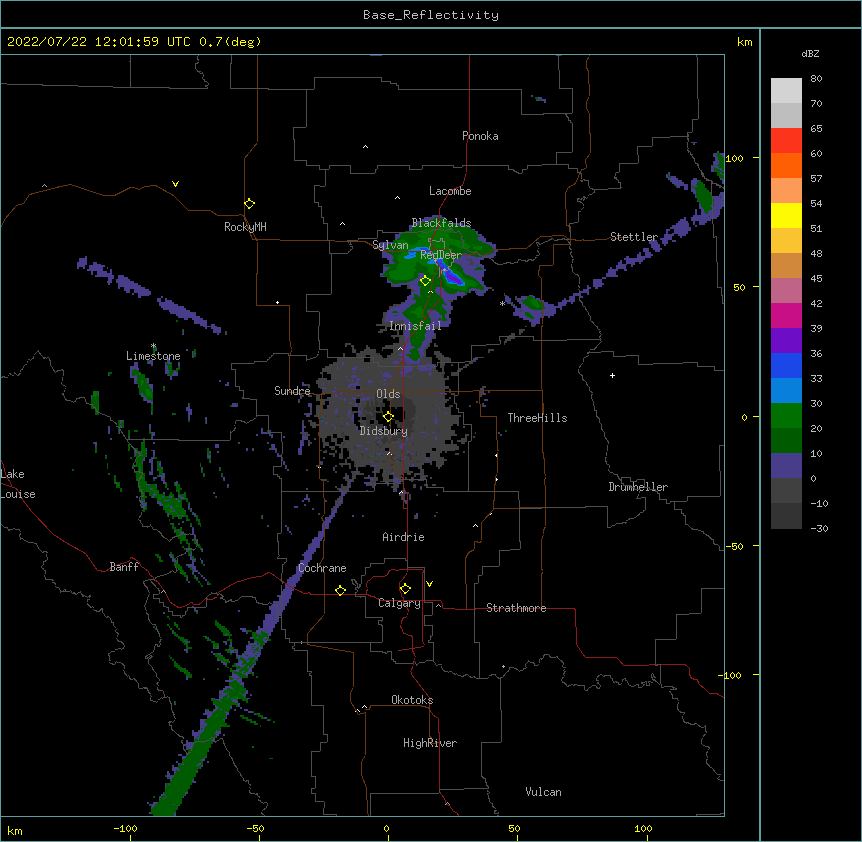This screenshot has height=842, width=862.
Task: Click the white plus marker west of Drumheller
Action: pos(612,375)
